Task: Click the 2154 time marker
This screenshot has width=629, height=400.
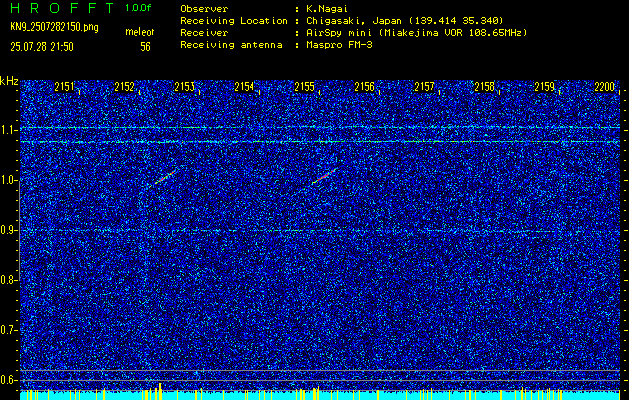Action: [244, 87]
